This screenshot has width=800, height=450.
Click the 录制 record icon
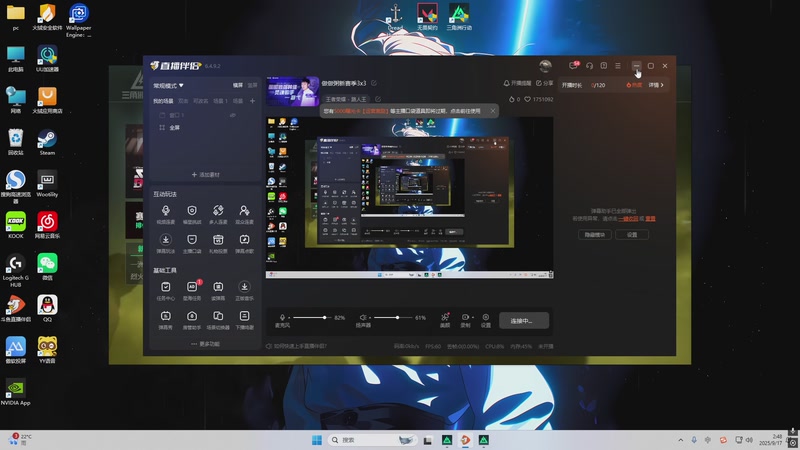[x=464, y=317]
